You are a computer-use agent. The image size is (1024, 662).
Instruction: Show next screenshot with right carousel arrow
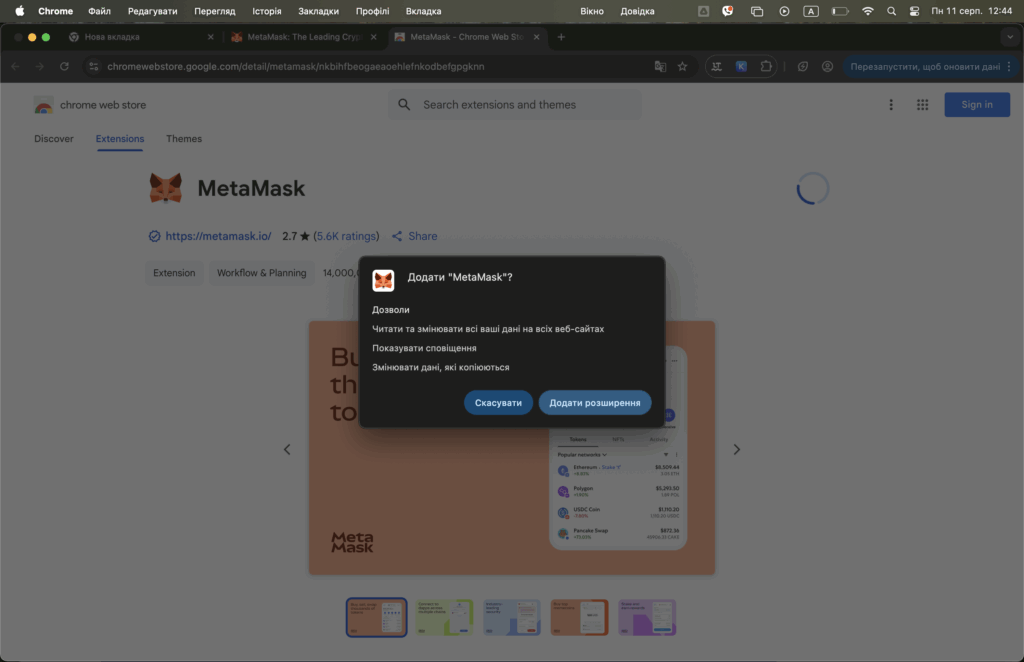click(737, 450)
